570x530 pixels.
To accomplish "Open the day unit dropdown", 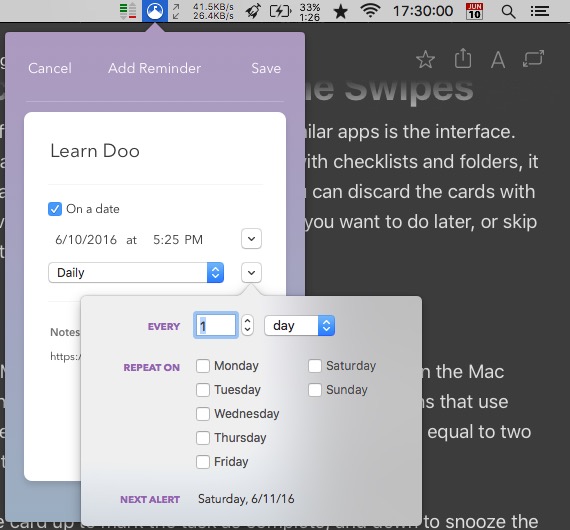I will (300, 325).
